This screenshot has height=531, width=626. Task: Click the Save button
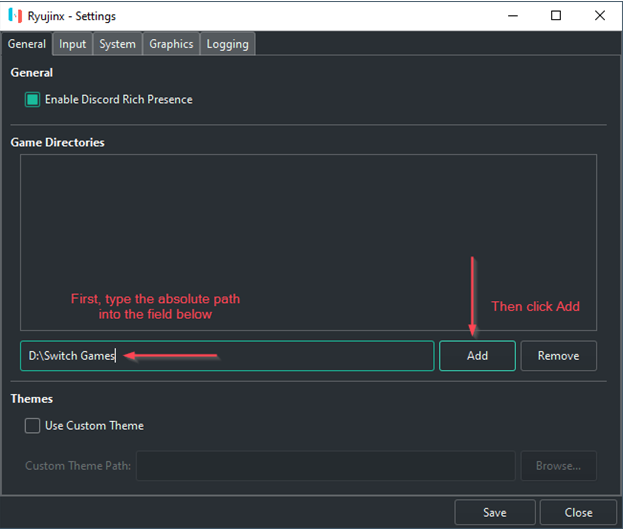coord(495,513)
